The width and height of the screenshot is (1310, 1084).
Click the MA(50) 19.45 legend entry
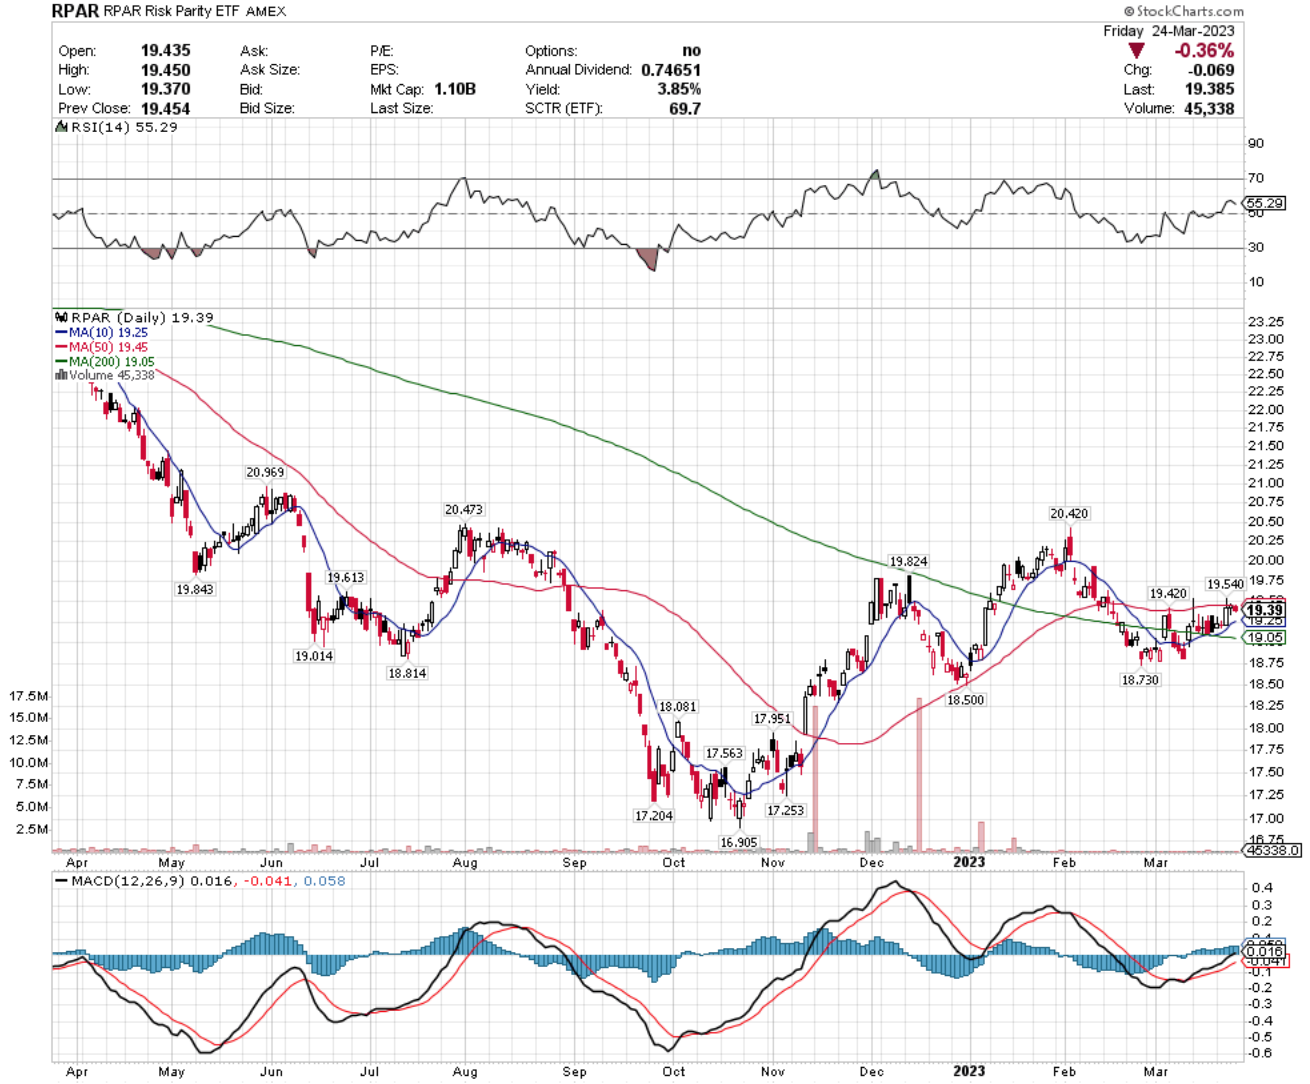coord(108,347)
